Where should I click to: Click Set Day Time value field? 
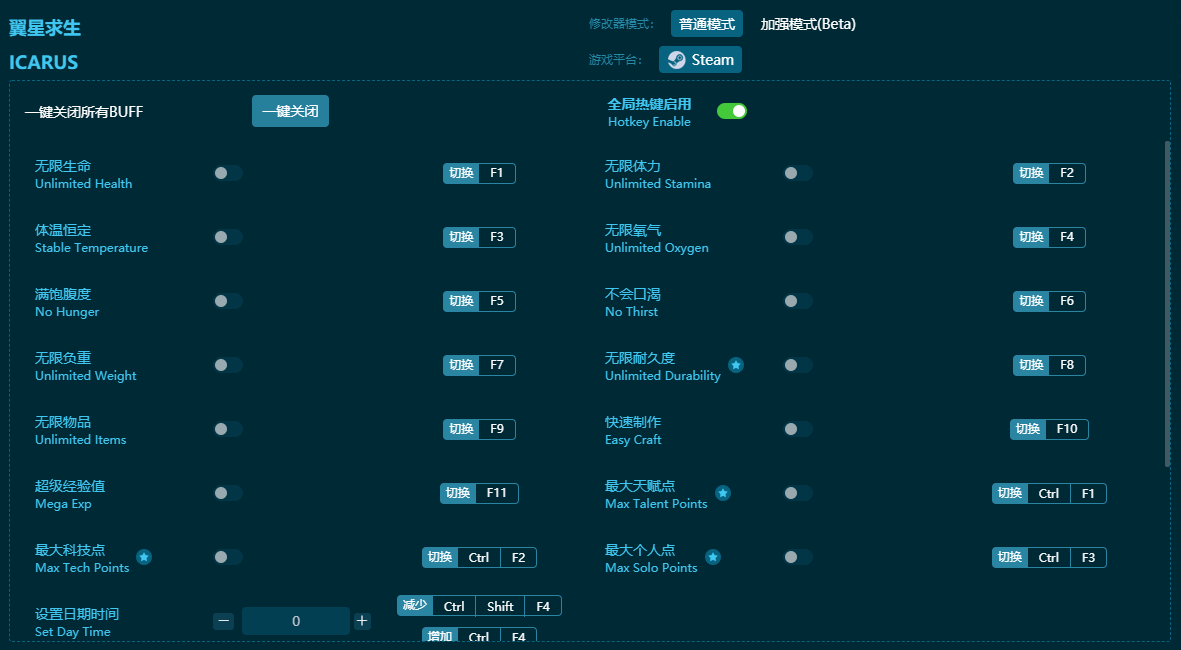[x=295, y=621]
